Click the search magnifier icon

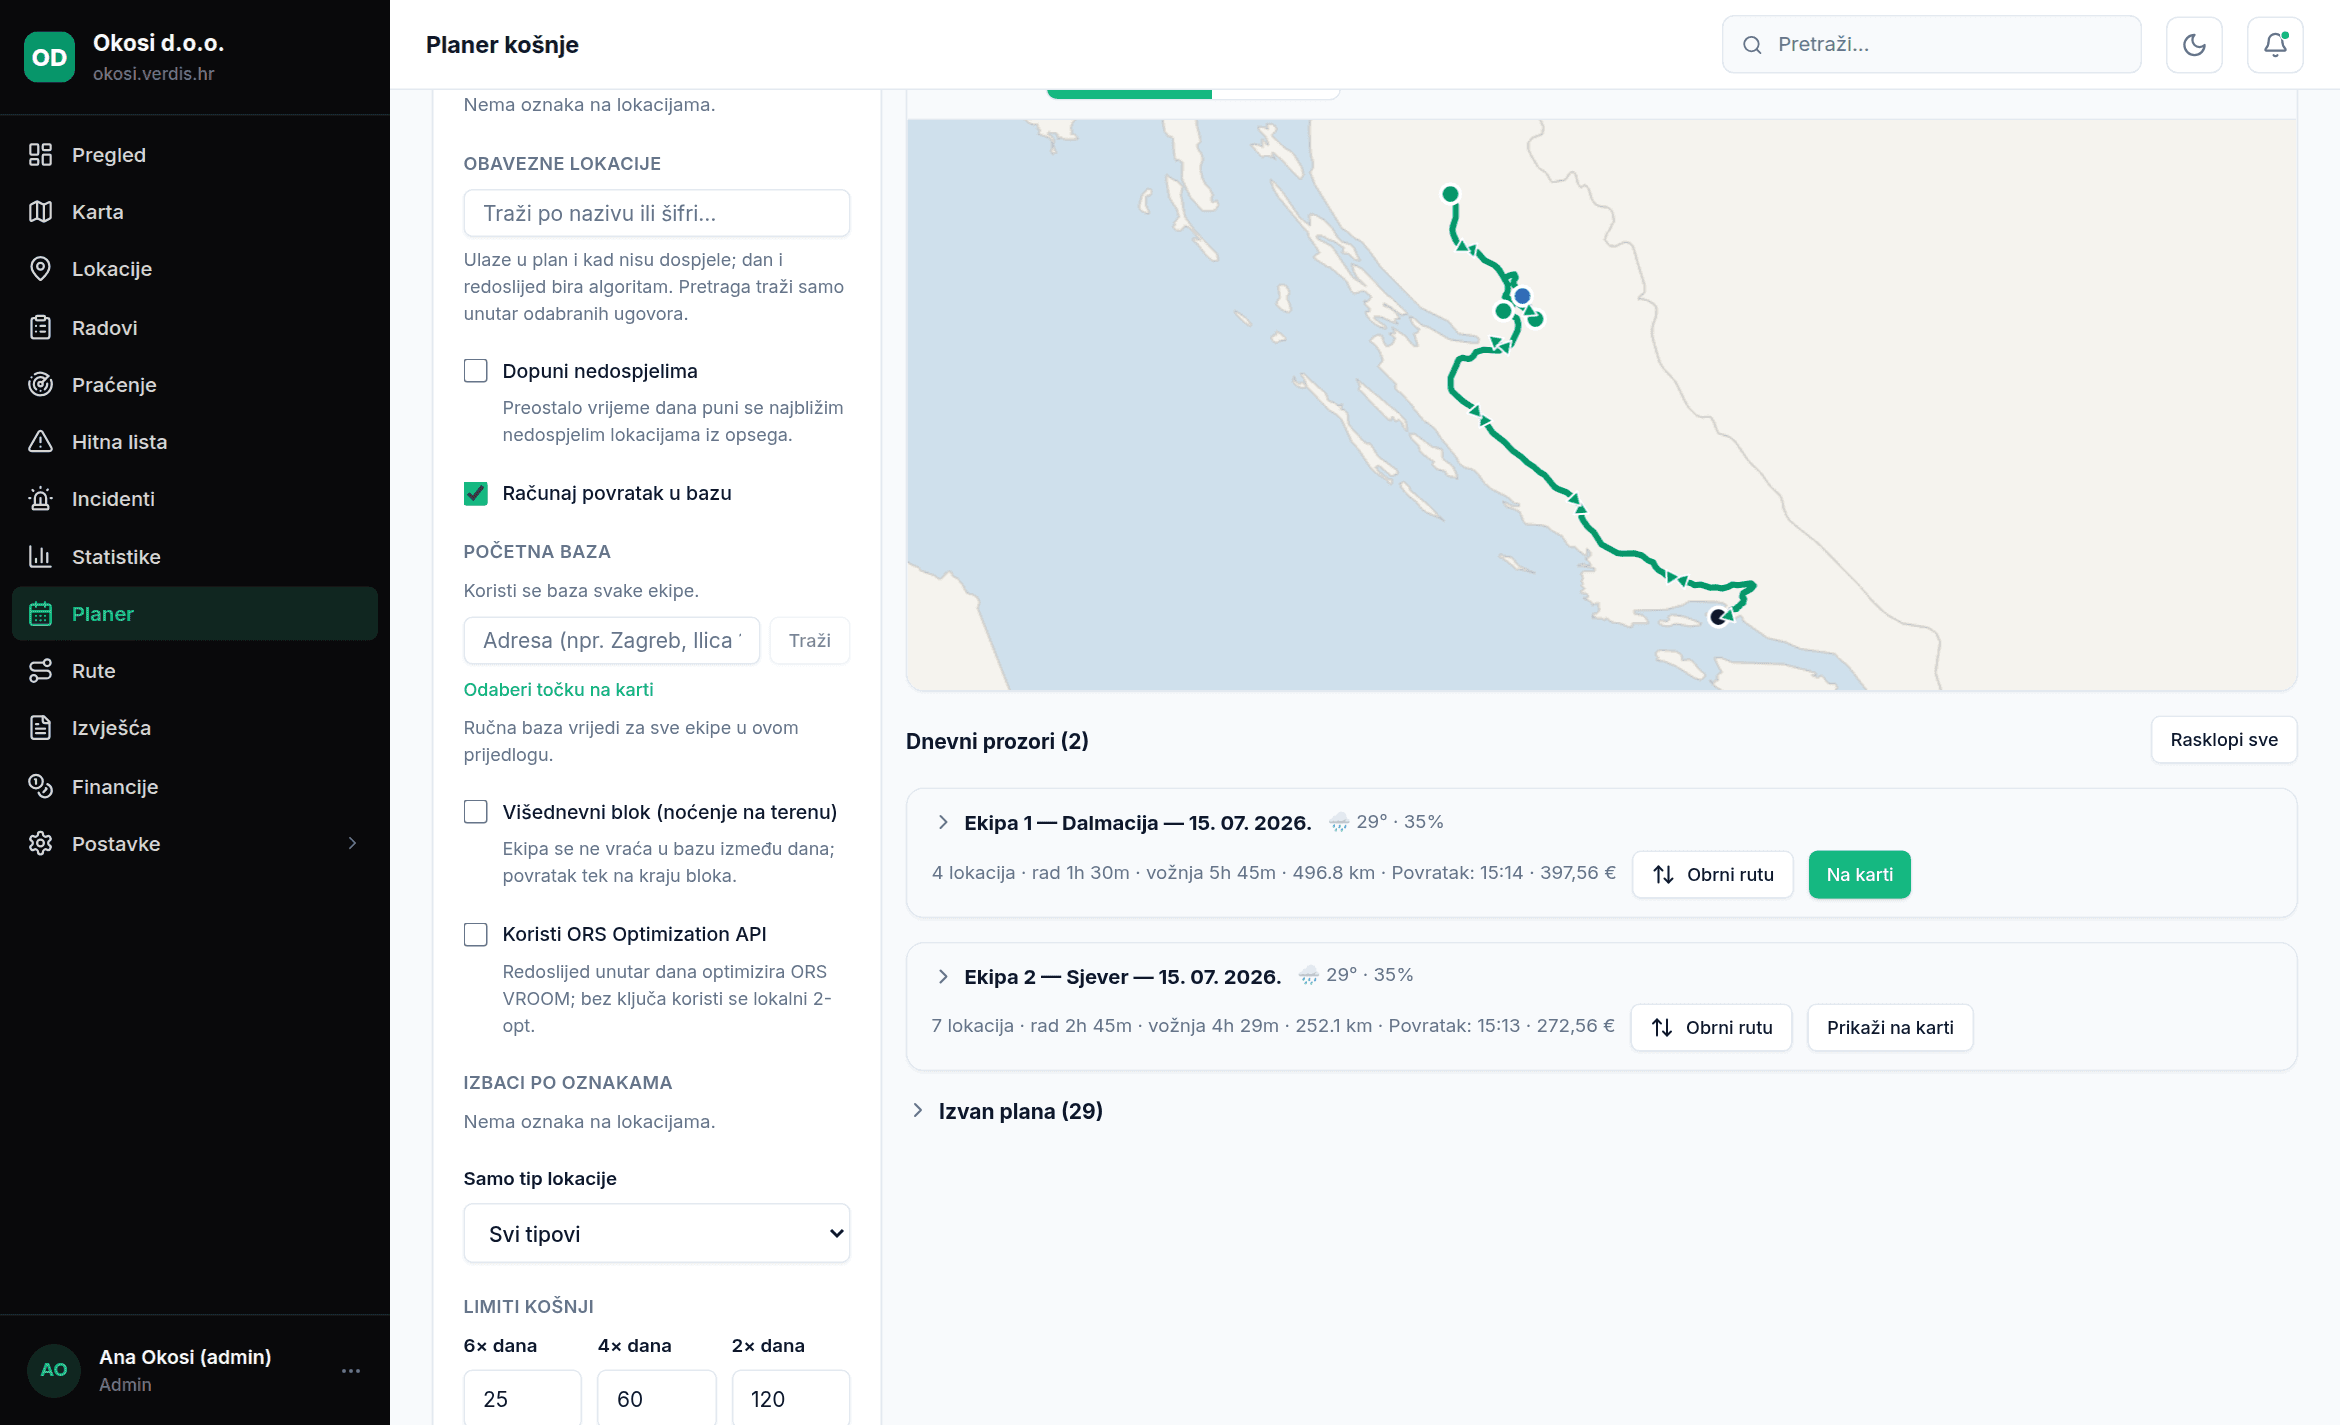click(1752, 45)
